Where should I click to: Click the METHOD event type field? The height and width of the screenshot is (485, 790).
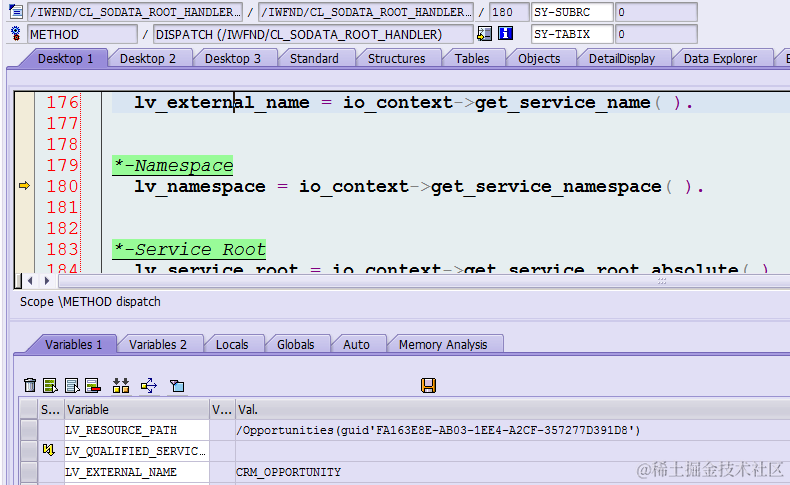82,34
